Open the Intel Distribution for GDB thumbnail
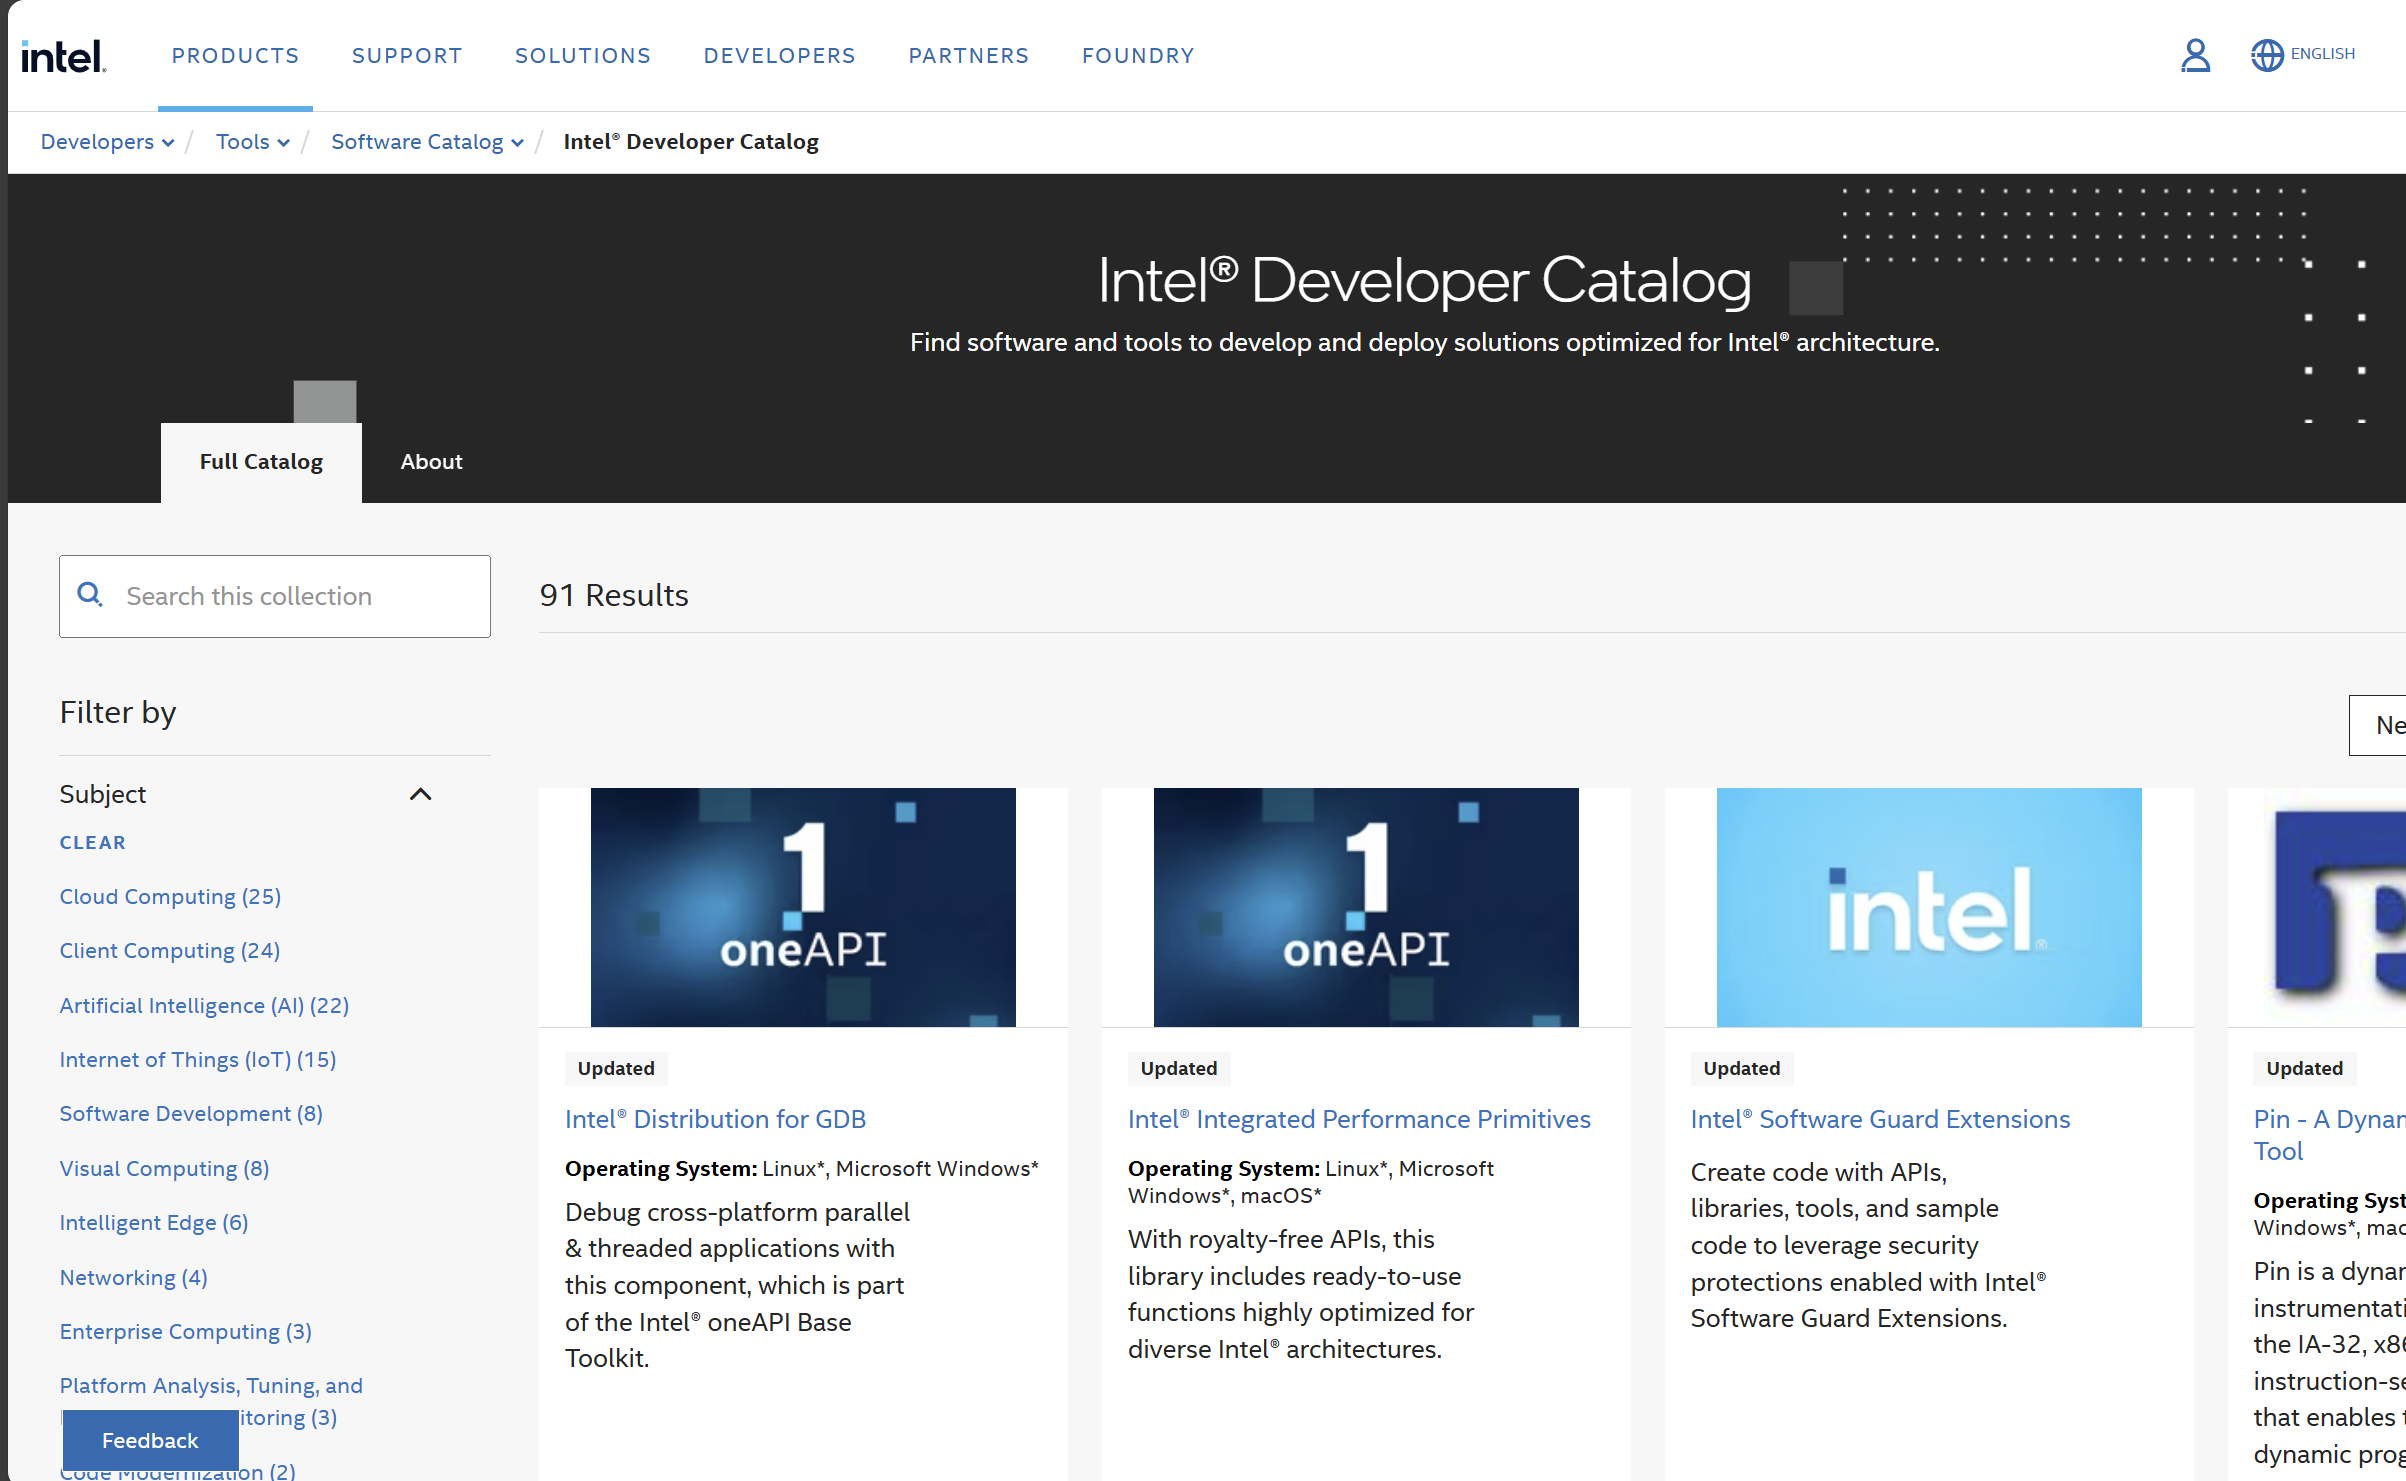The image size is (2406, 1481). click(x=802, y=906)
